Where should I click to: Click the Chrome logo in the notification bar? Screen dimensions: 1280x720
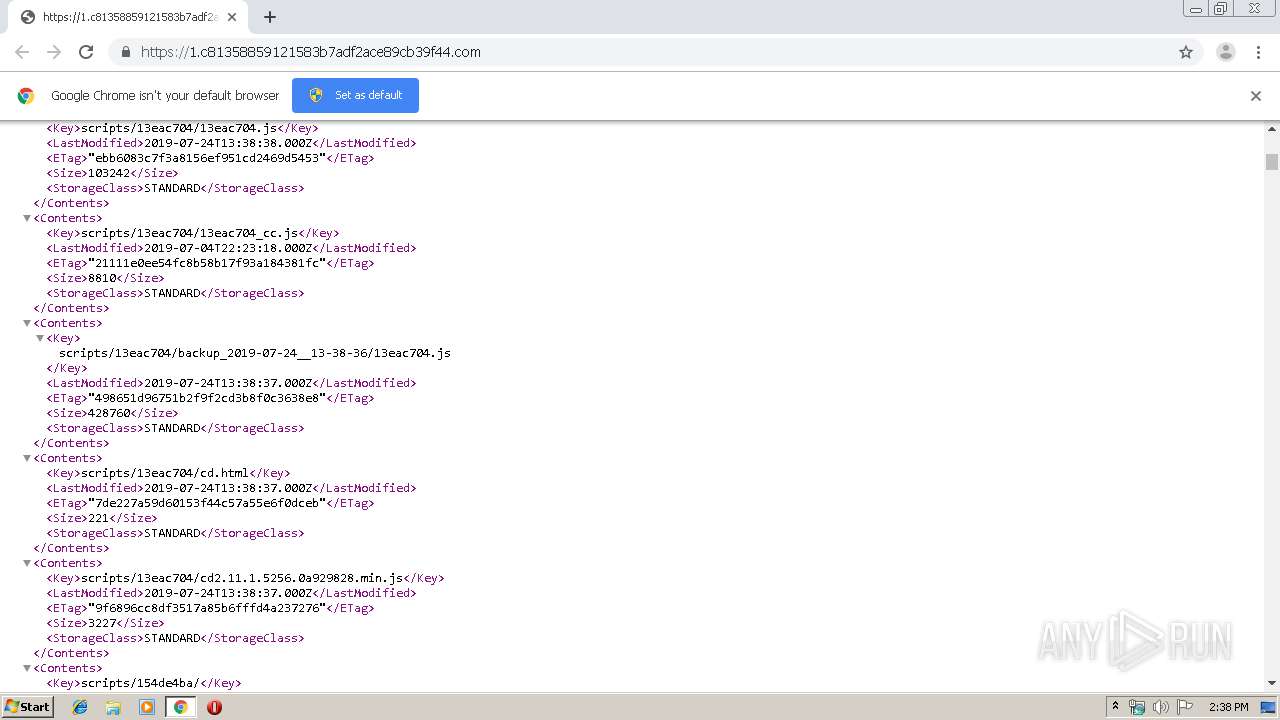pos(26,96)
